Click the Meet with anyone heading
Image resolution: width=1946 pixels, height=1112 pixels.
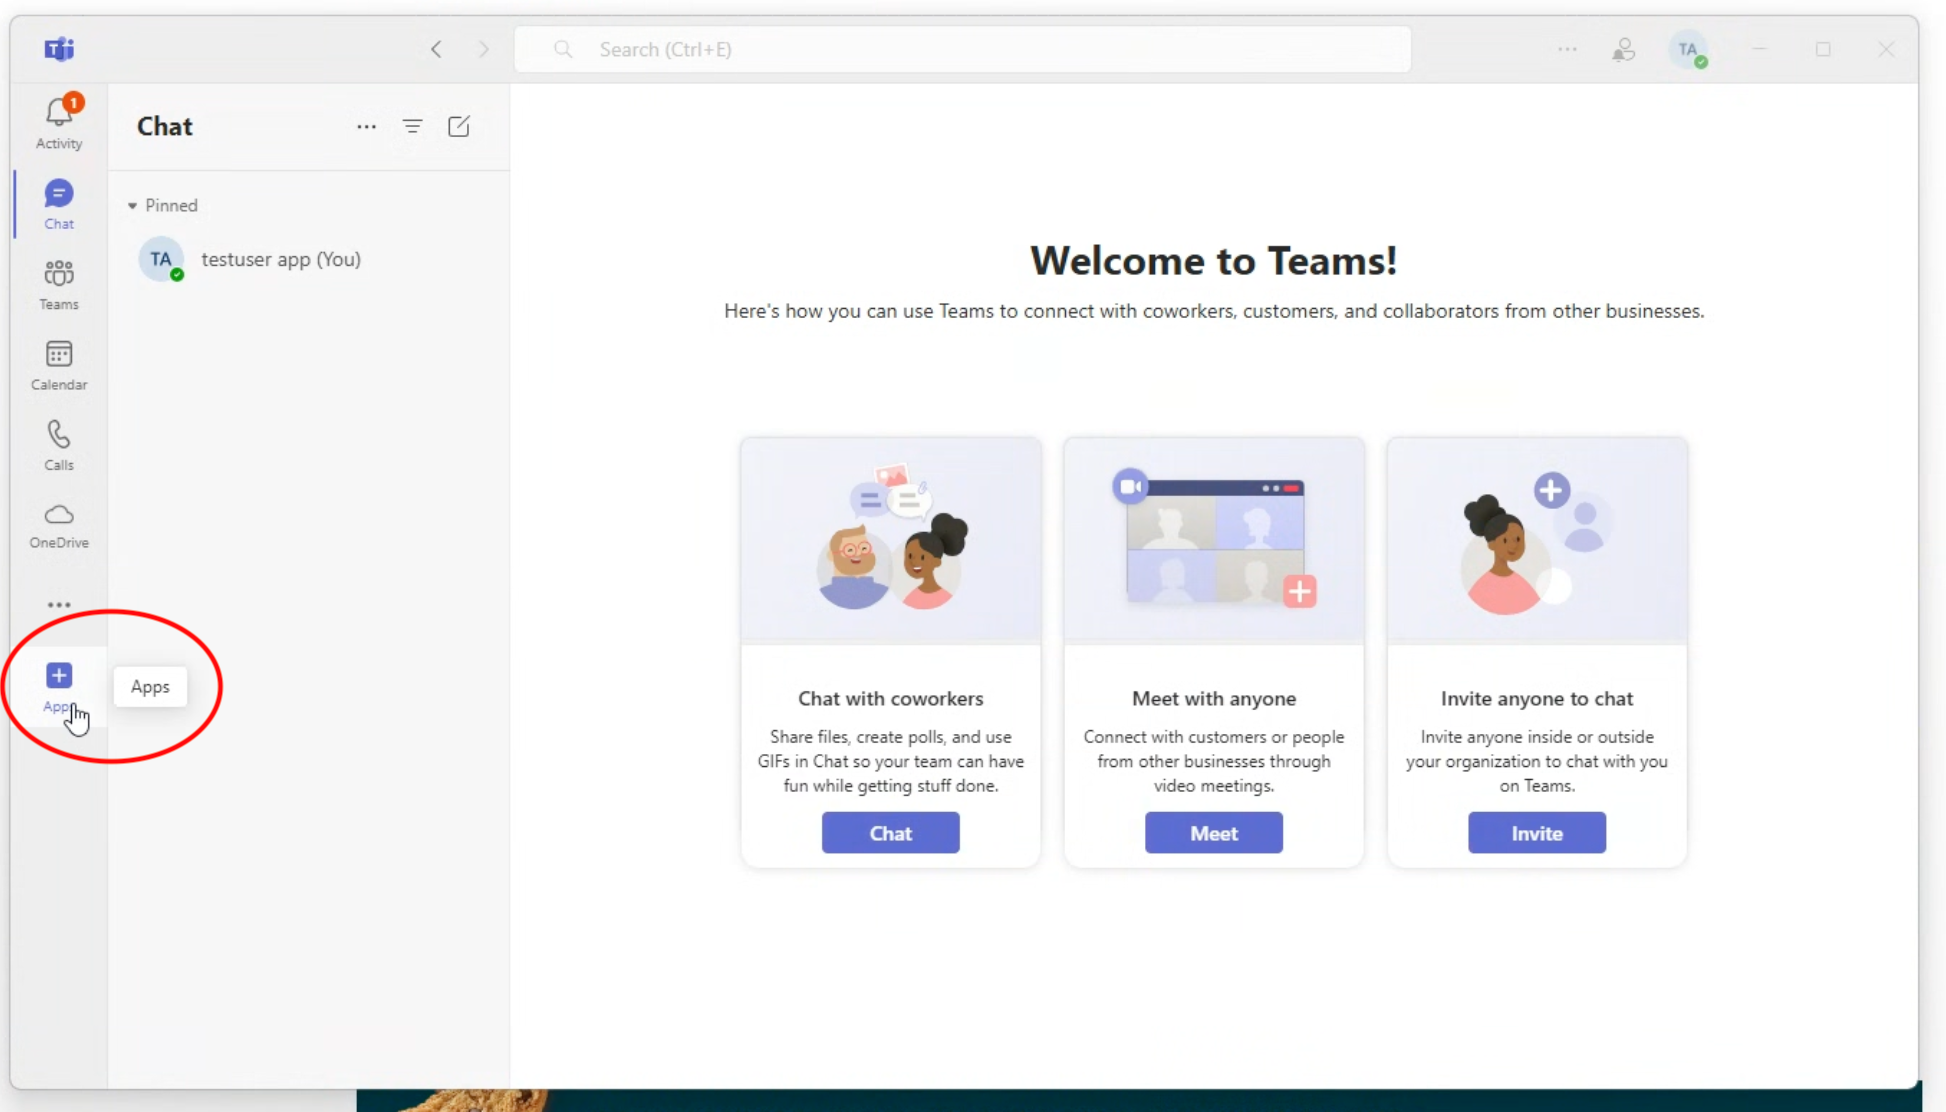pyautogui.click(x=1214, y=698)
